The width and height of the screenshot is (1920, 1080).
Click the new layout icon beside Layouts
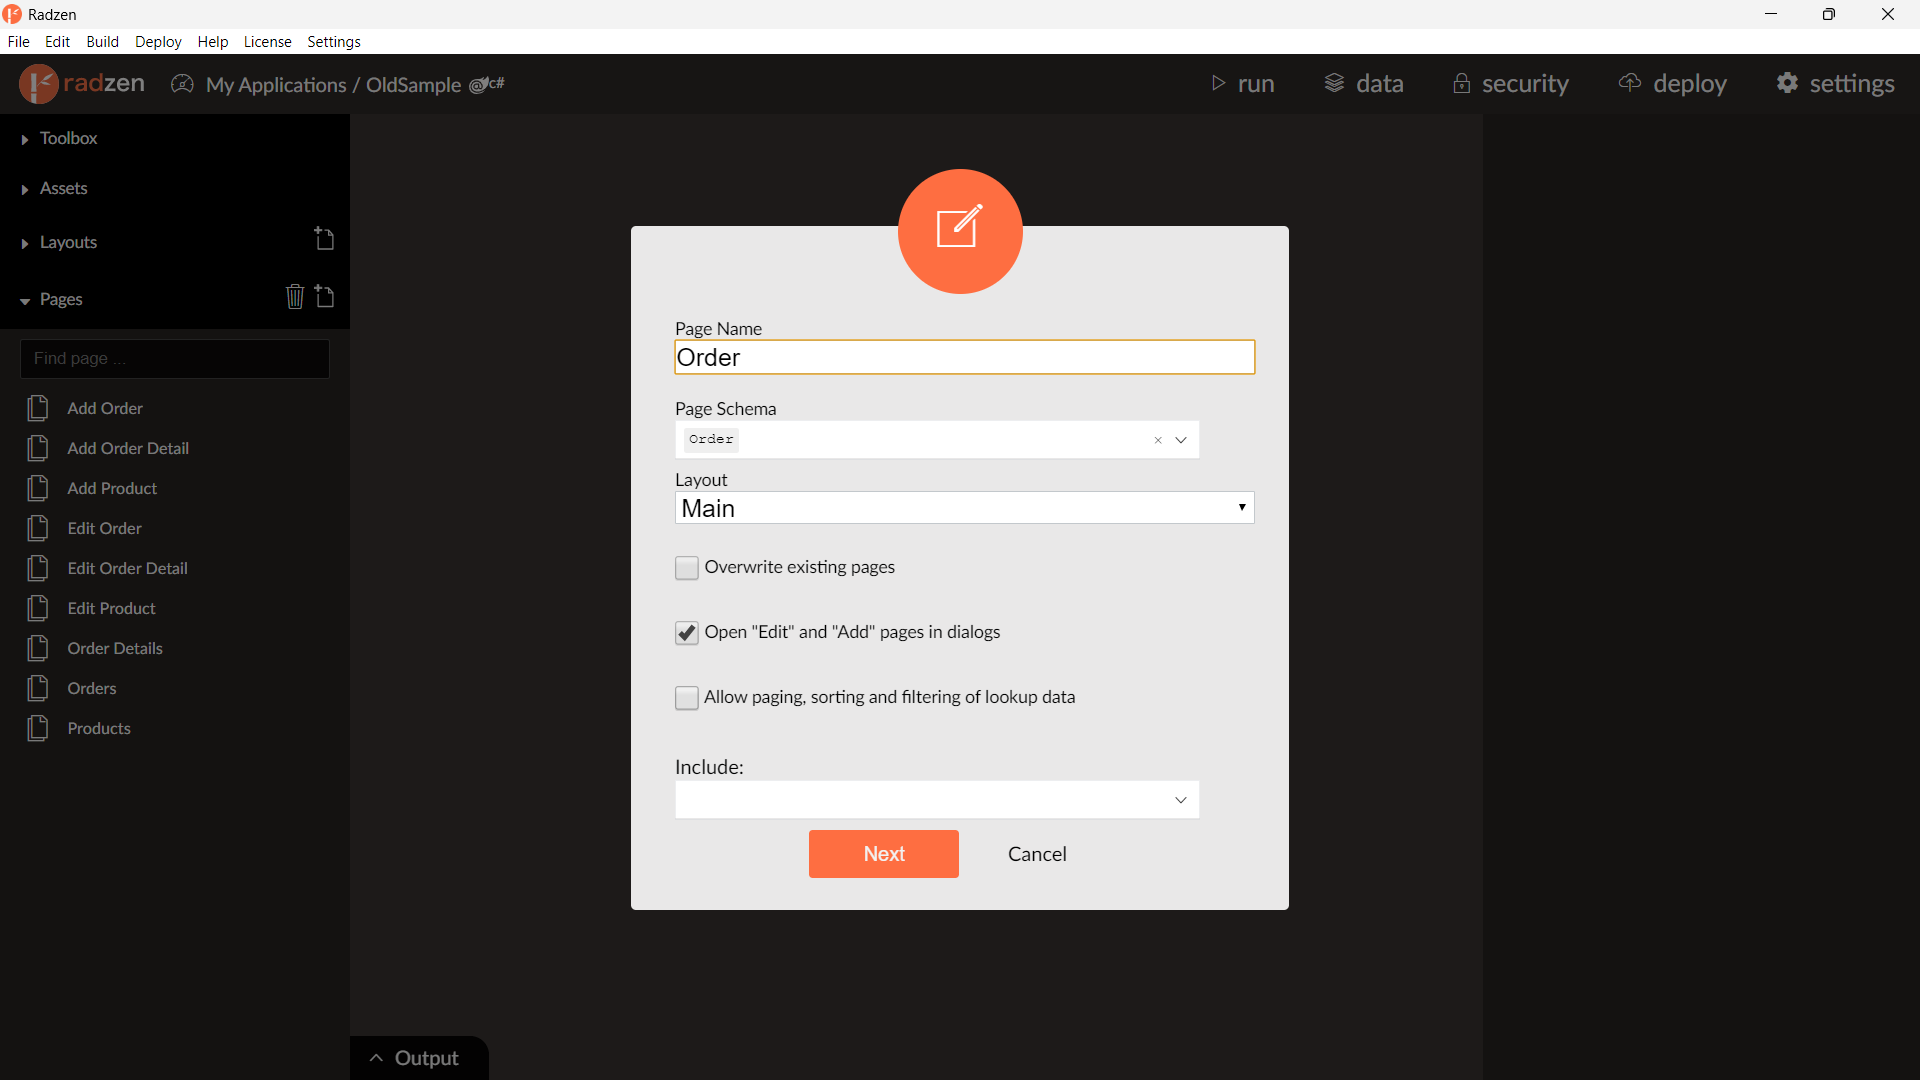324,239
